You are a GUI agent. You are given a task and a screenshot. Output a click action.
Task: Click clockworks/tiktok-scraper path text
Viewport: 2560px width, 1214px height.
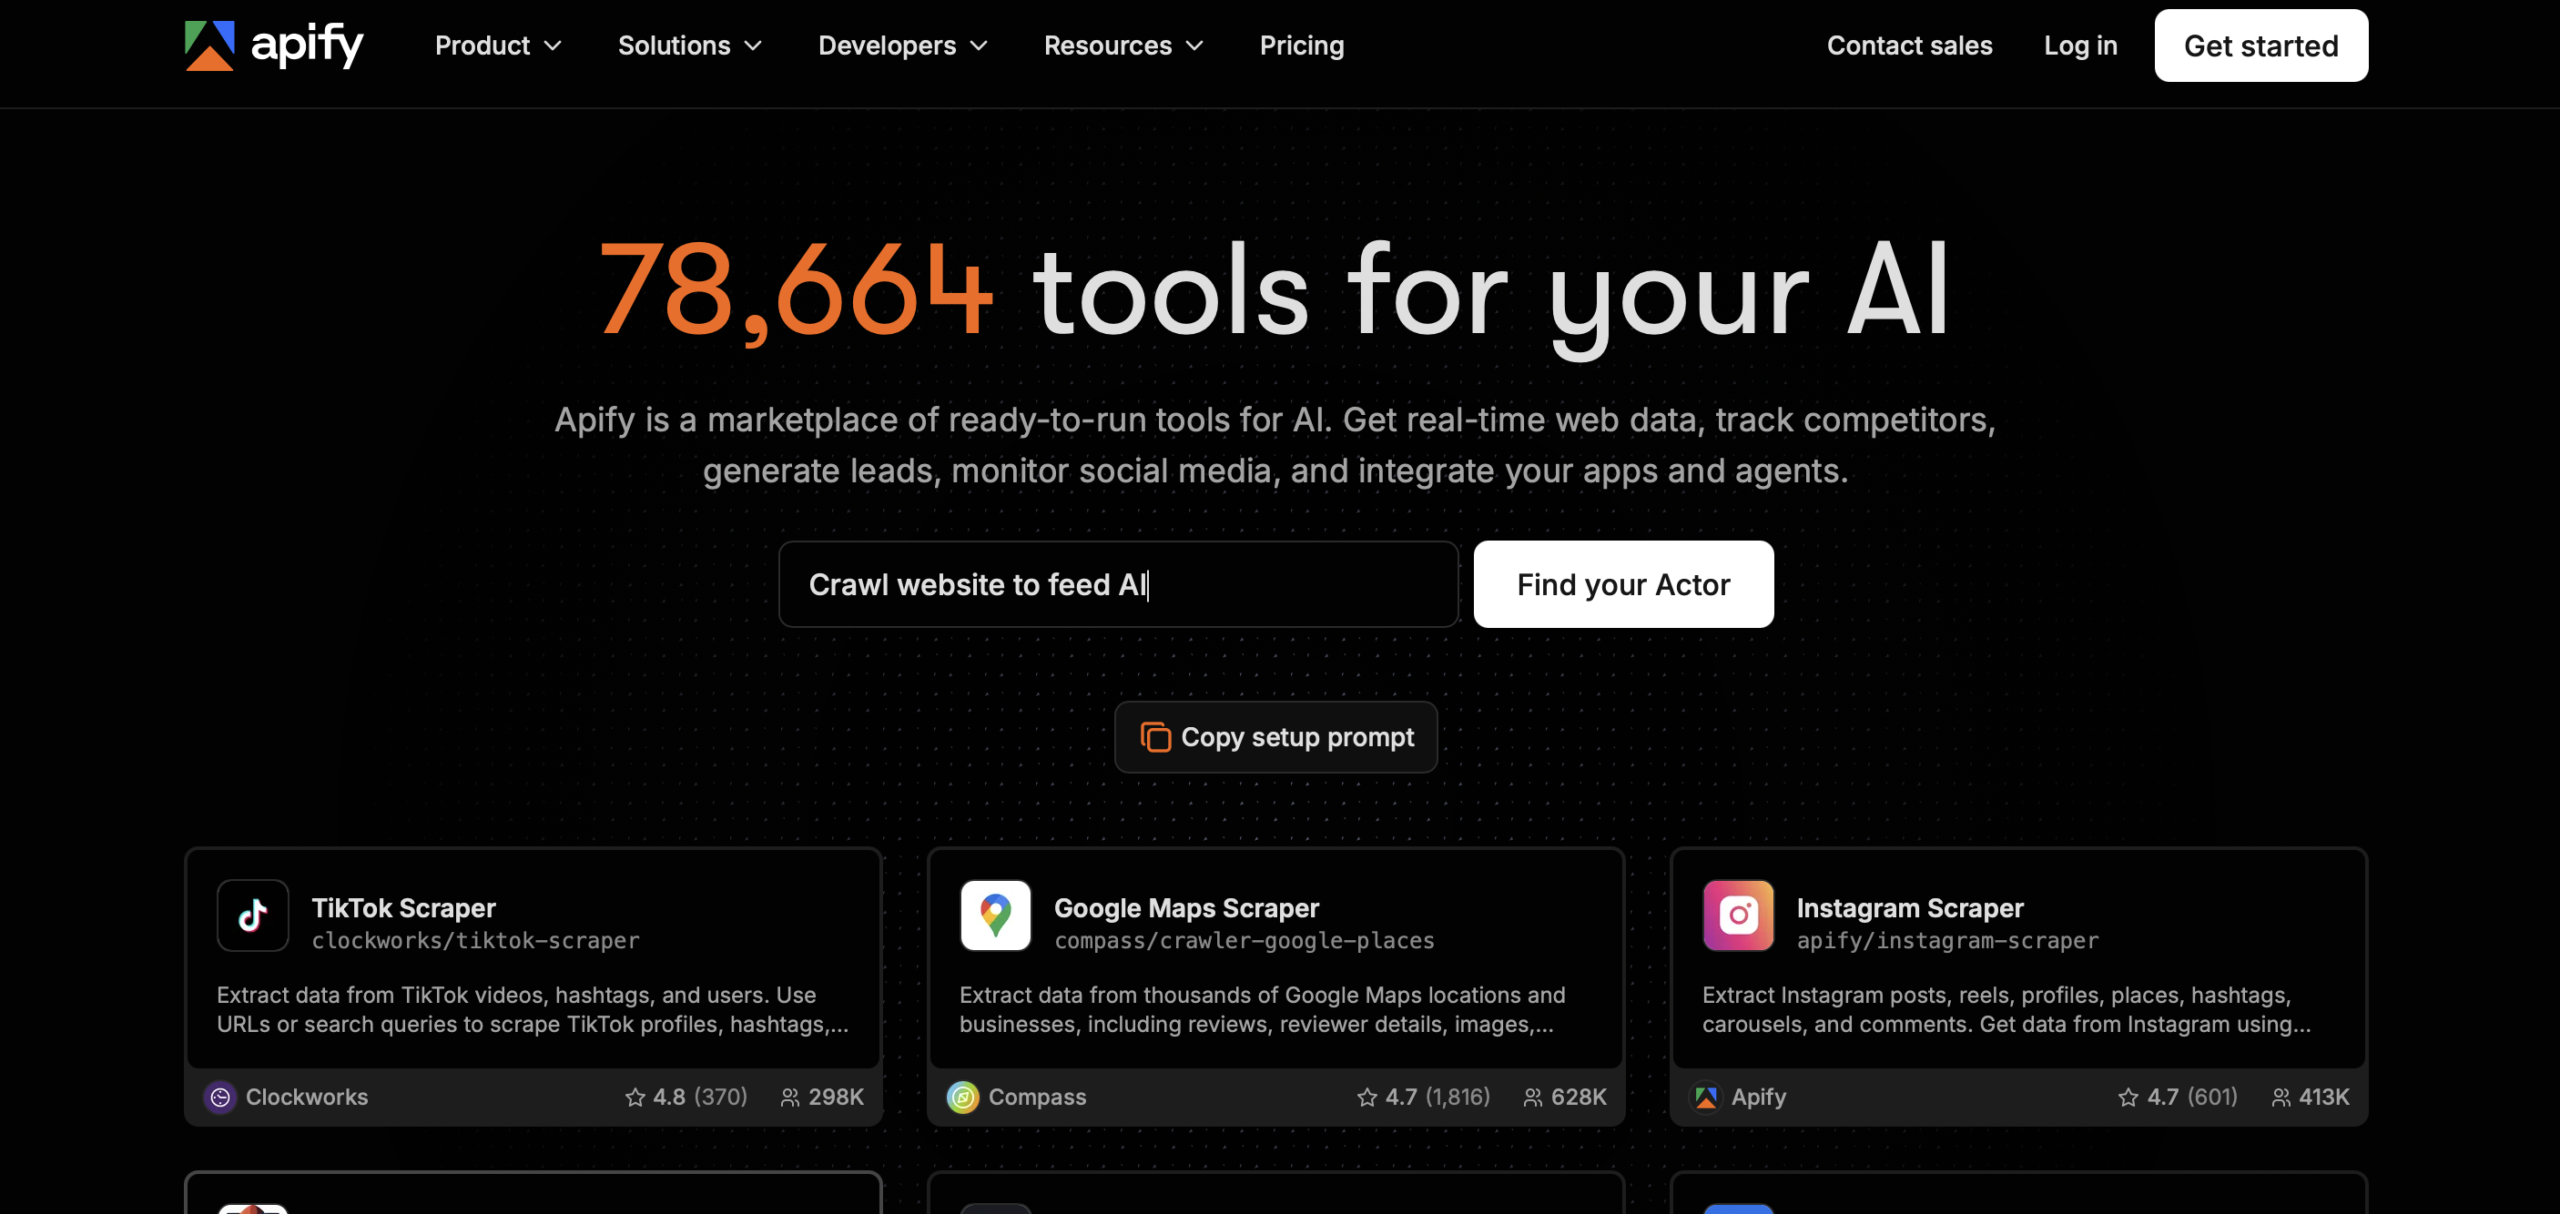(x=475, y=941)
